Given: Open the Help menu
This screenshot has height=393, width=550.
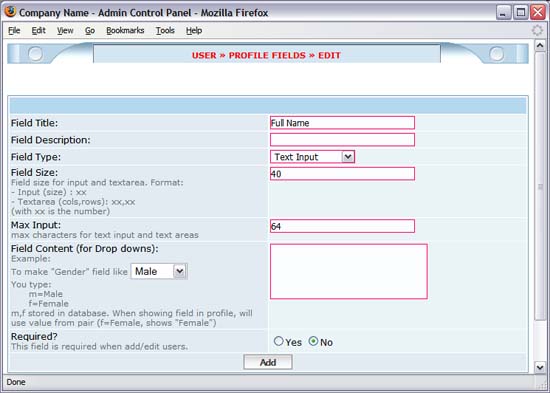Looking at the screenshot, I should [x=194, y=31].
